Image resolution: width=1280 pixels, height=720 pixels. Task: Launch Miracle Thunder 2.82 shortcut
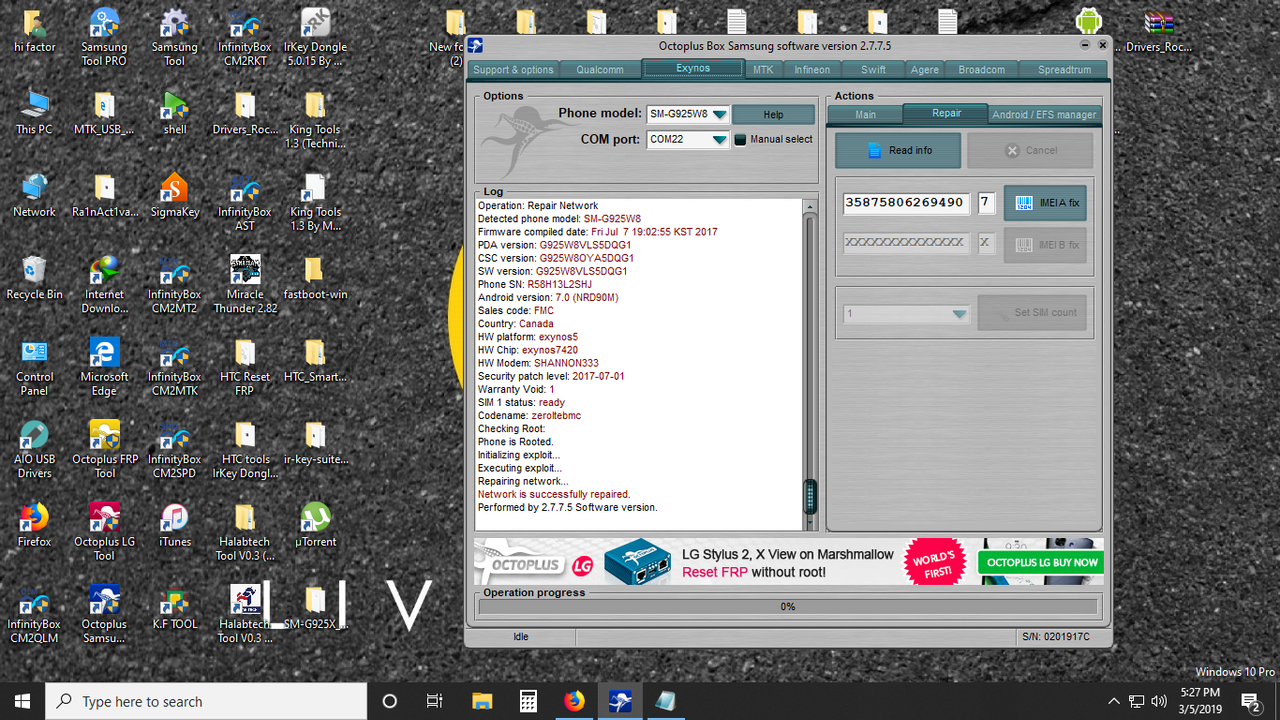click(x=245, y=285)
